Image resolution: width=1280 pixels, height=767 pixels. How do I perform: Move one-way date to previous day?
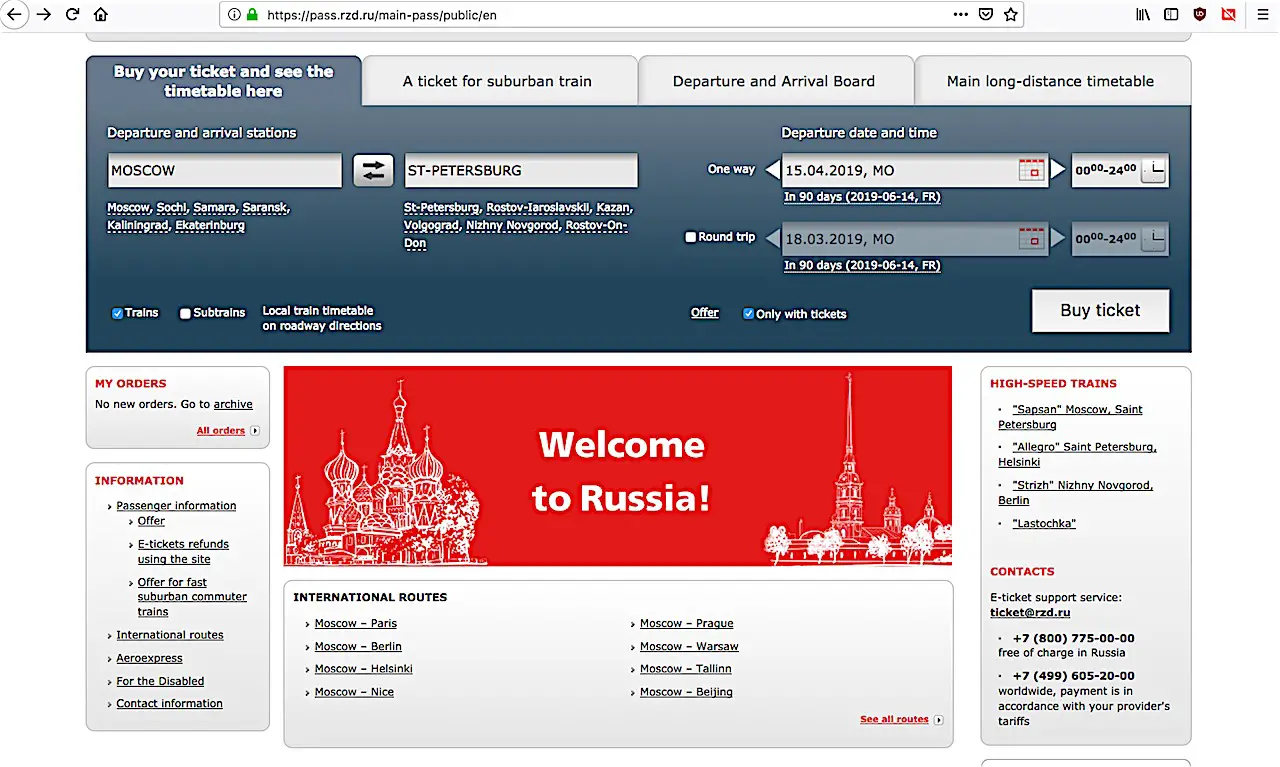pyautogui.click(x=772, y=170)
